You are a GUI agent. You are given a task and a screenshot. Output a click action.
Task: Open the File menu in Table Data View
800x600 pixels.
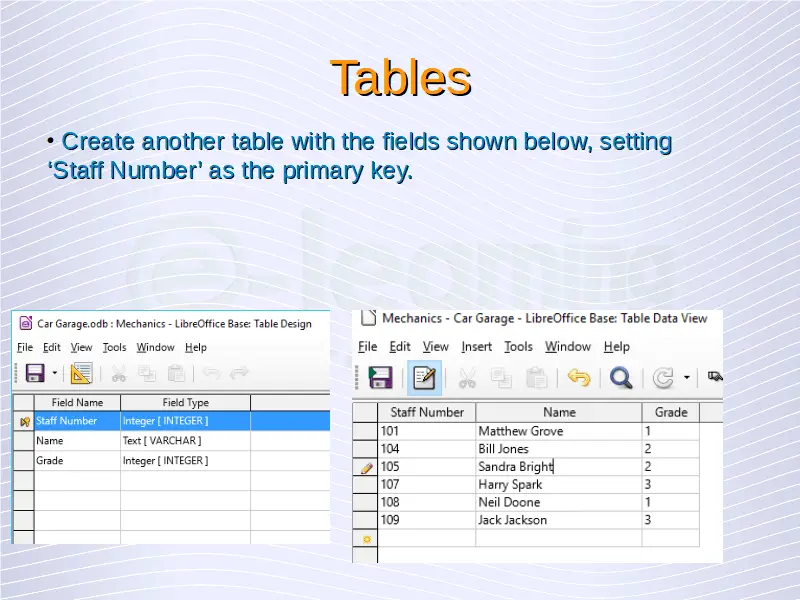tap(367, 347)
